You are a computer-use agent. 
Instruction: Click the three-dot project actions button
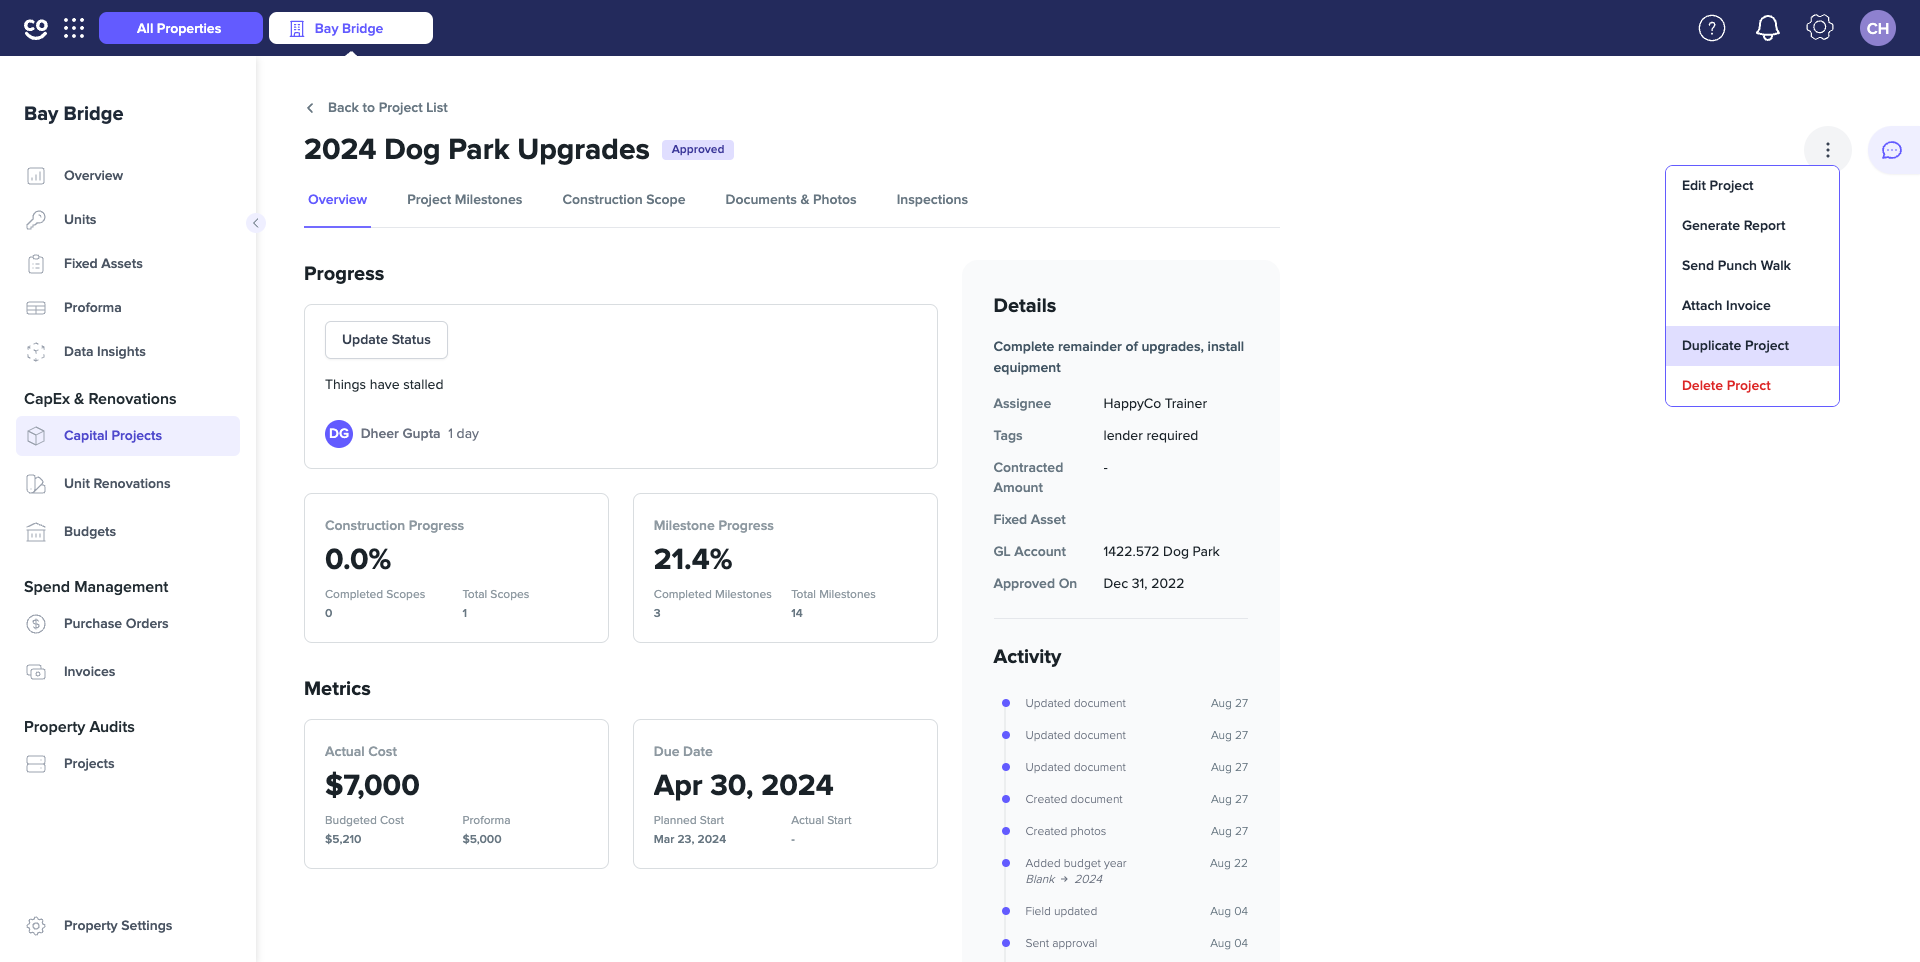coord(1828,150)
